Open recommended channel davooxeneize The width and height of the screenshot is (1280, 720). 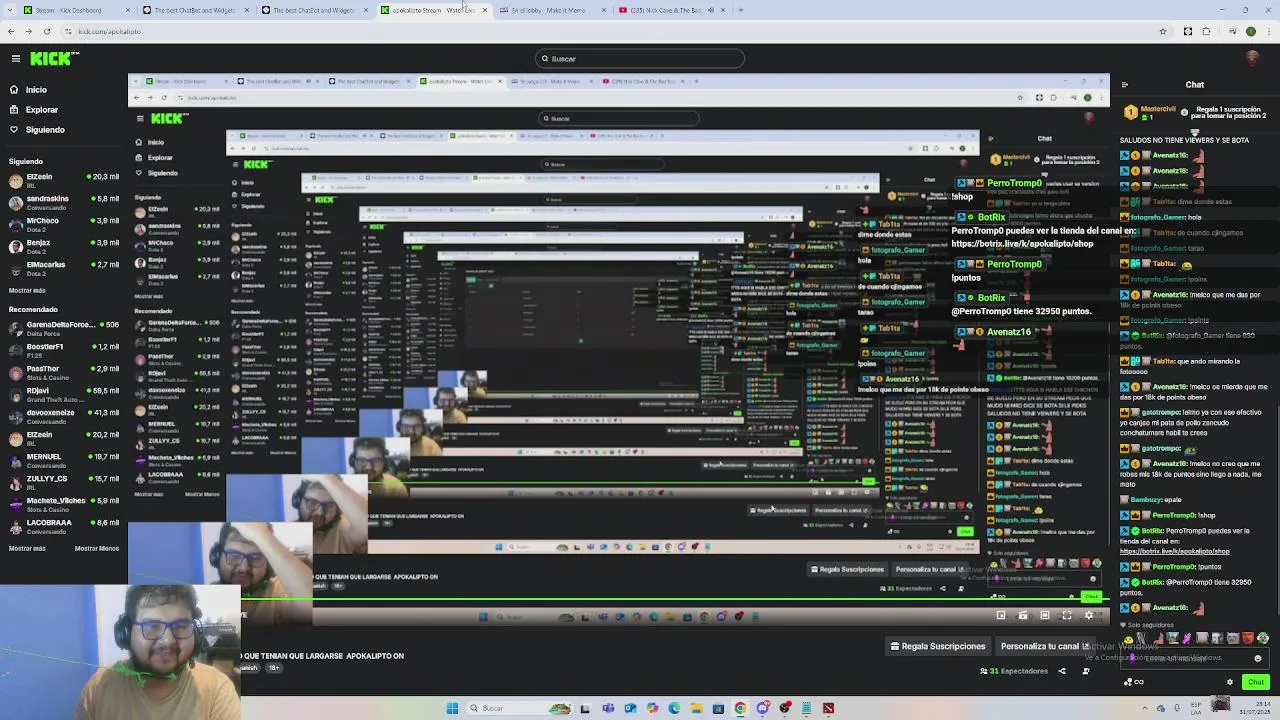63,416
